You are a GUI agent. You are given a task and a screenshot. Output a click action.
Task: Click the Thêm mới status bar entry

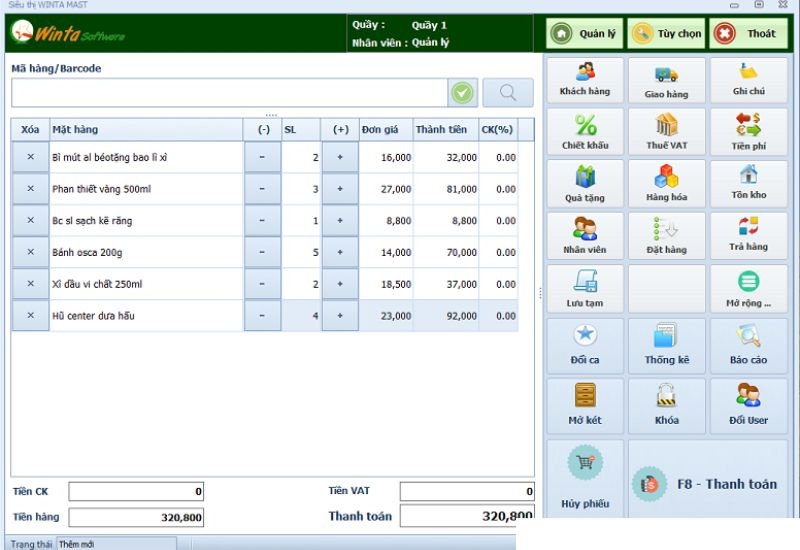(x=116, y=544)
